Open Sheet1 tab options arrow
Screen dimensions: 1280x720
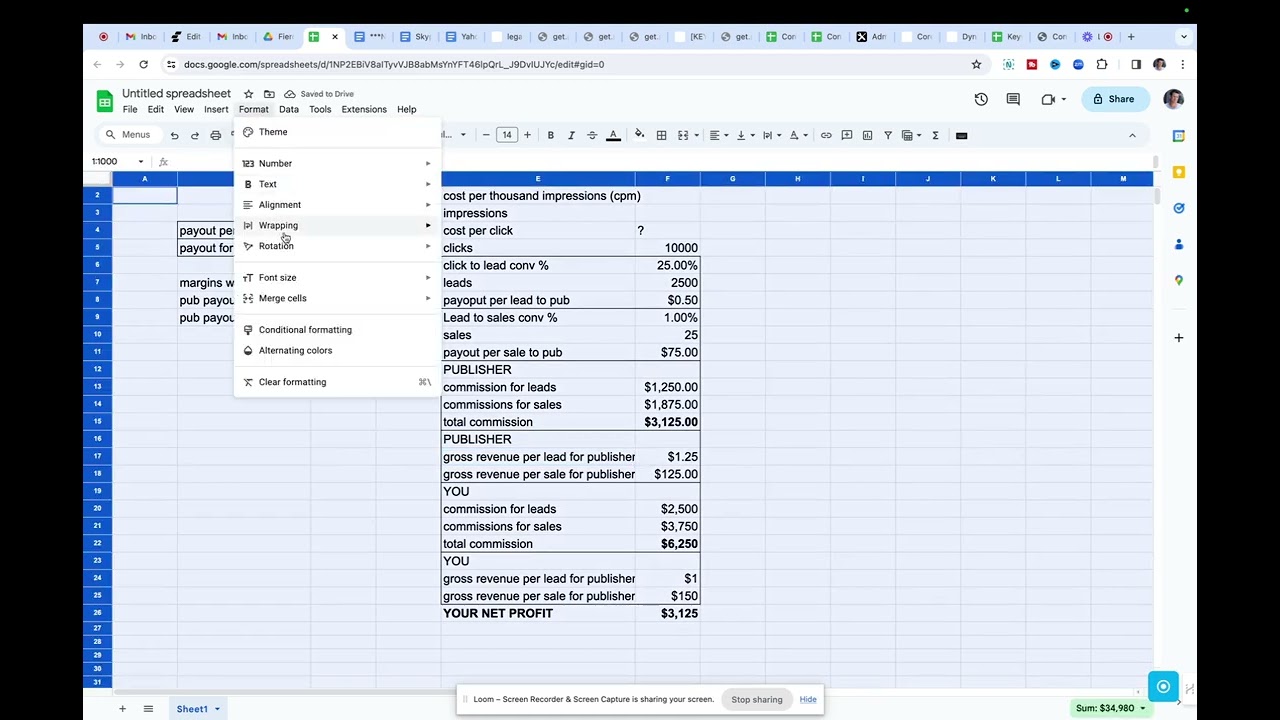click(217, 709)
